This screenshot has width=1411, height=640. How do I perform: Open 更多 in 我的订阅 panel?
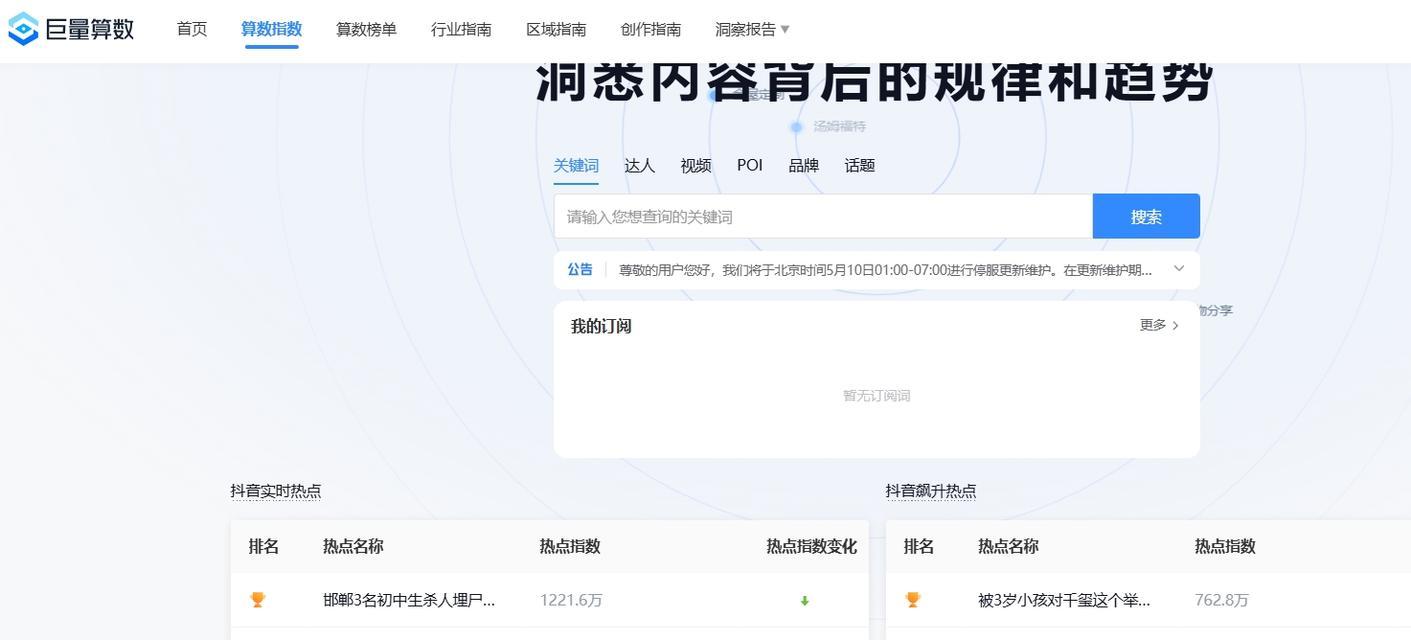pyautogui.click(x=1159, y=325)
